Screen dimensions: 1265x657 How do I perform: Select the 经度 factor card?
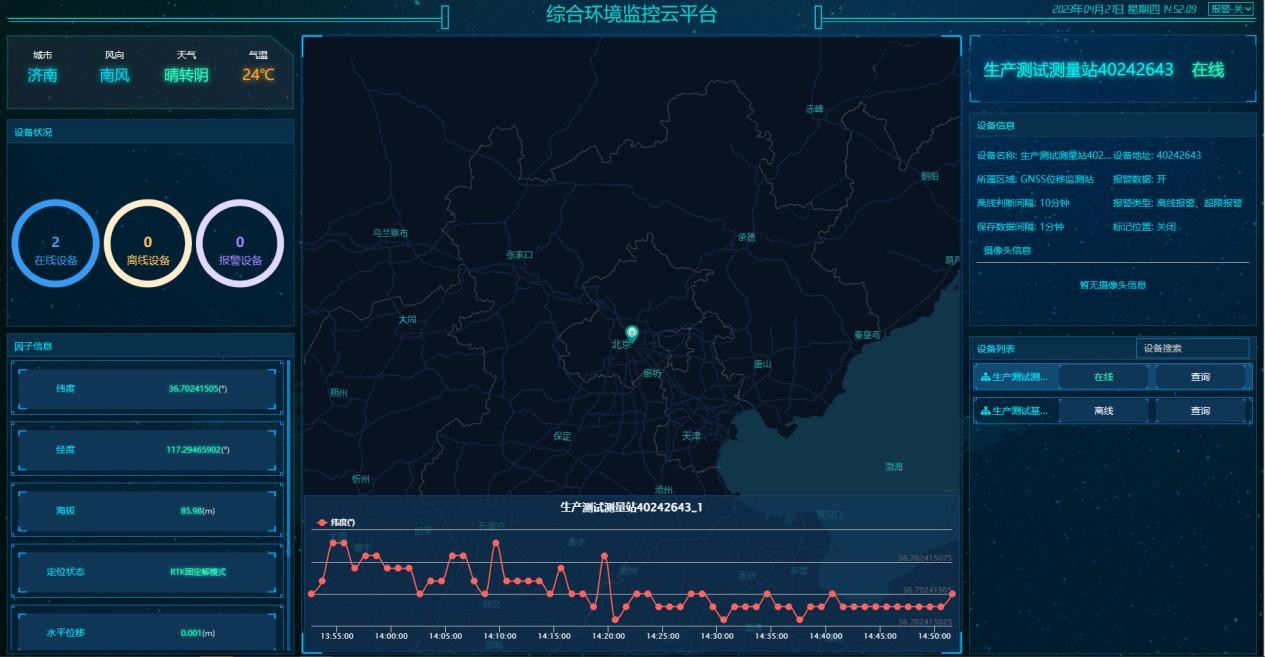pos(145,450)
